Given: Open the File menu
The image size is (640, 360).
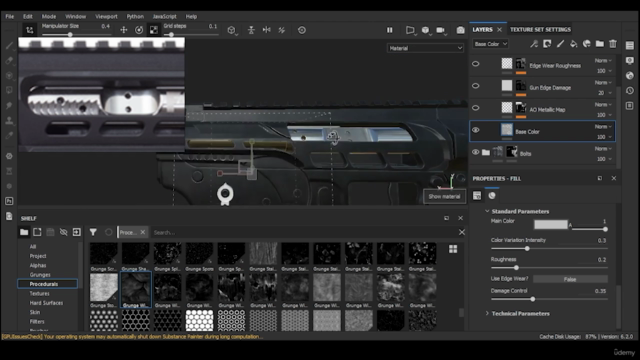Looking at the screenshot, I should click(9, 16).
